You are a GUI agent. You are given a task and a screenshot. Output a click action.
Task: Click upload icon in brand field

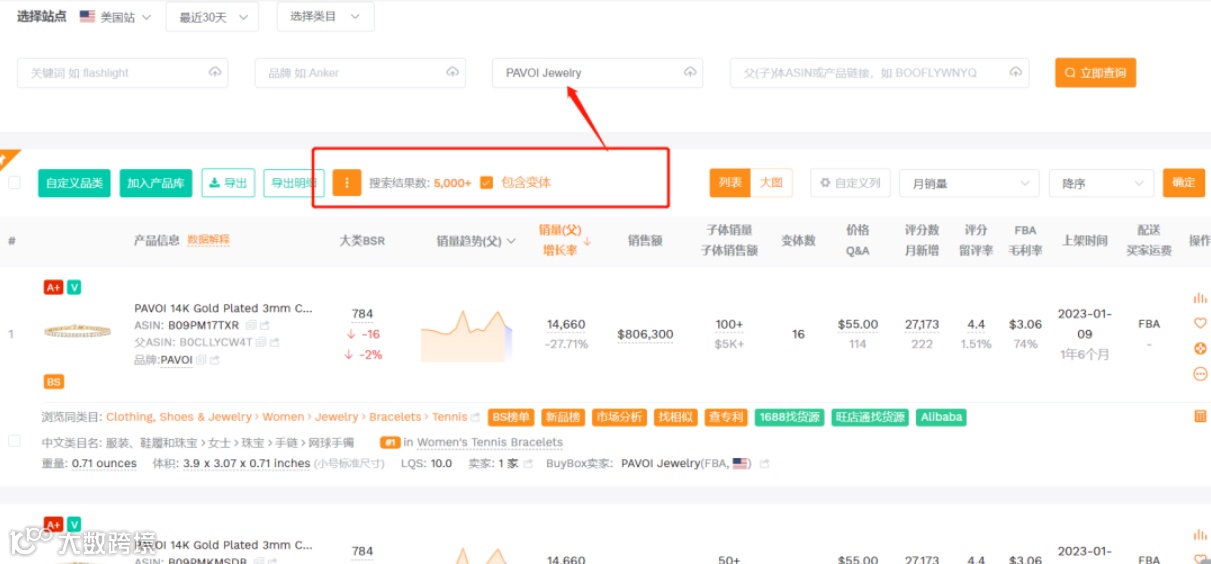(x=452, y=73)
